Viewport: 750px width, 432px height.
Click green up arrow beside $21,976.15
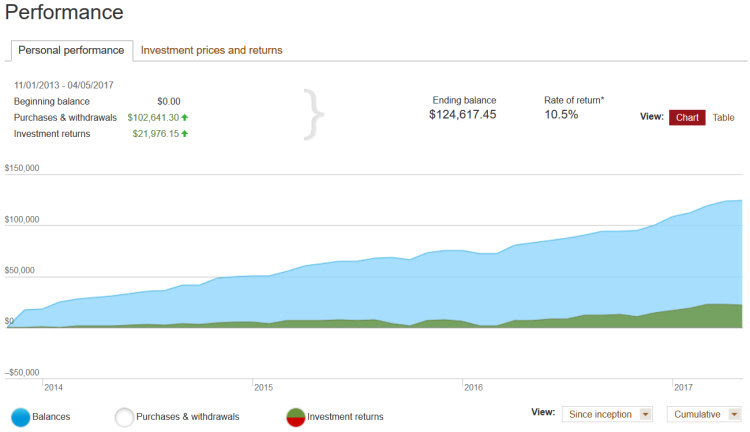(x=185, y=133)
